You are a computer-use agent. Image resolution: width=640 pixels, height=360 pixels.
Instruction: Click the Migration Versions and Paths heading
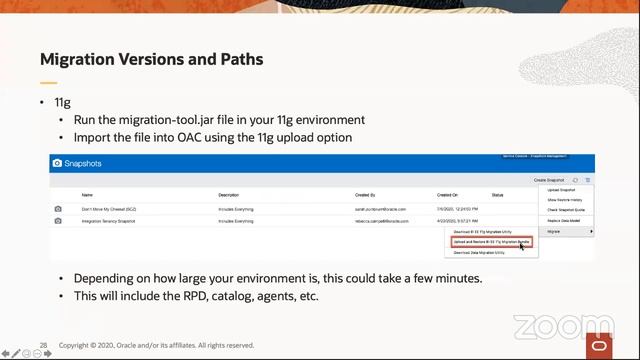point(151,59)
